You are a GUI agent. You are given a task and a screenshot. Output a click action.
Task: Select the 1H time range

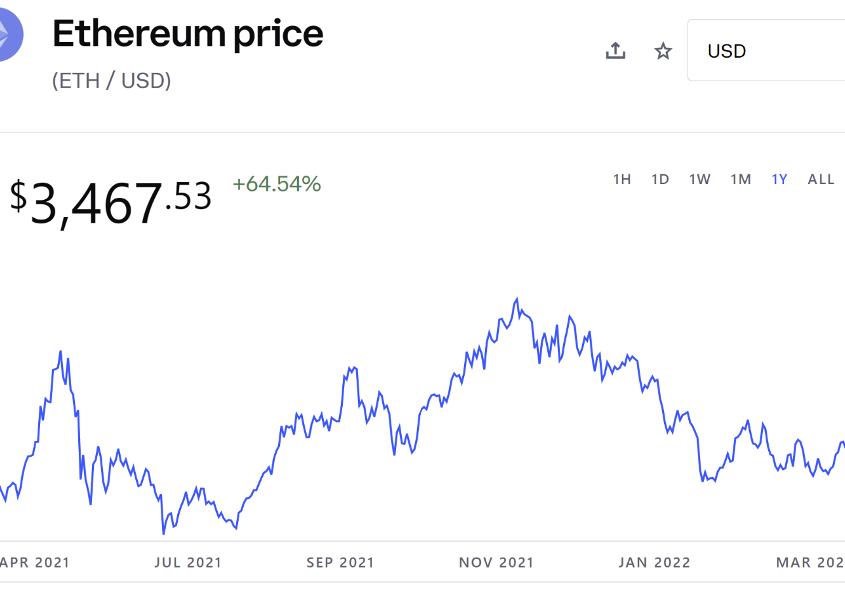[622, 179]
